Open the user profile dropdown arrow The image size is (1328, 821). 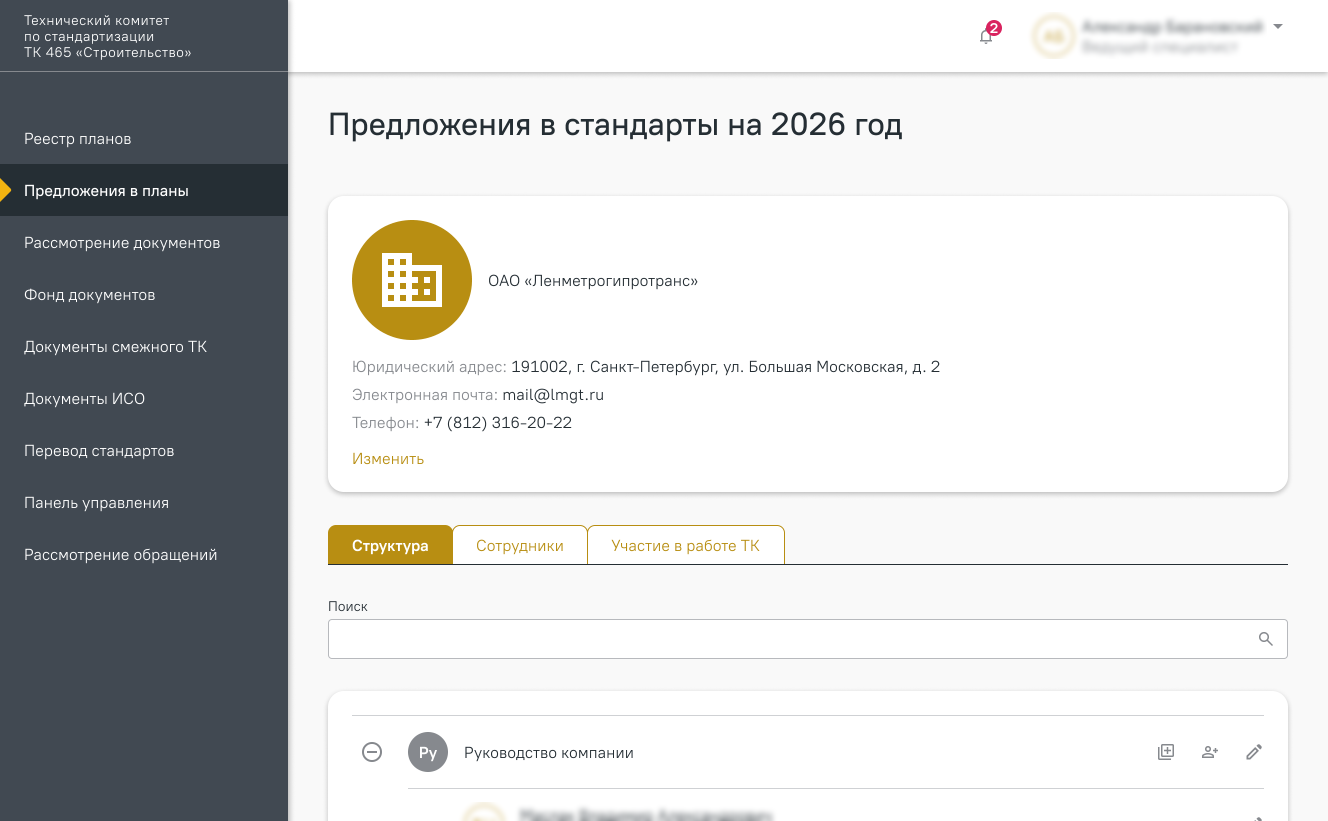[1278, 27]
